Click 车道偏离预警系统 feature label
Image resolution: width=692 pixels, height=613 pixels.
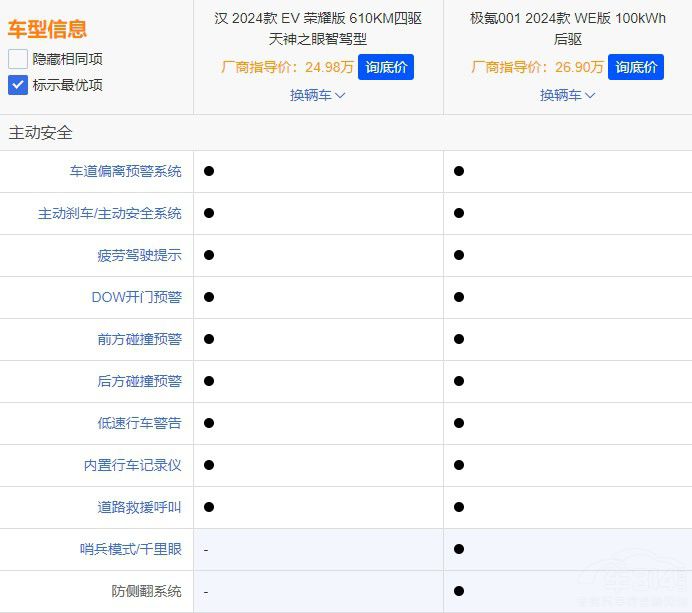pyautogui.click(x=126, y=171)
